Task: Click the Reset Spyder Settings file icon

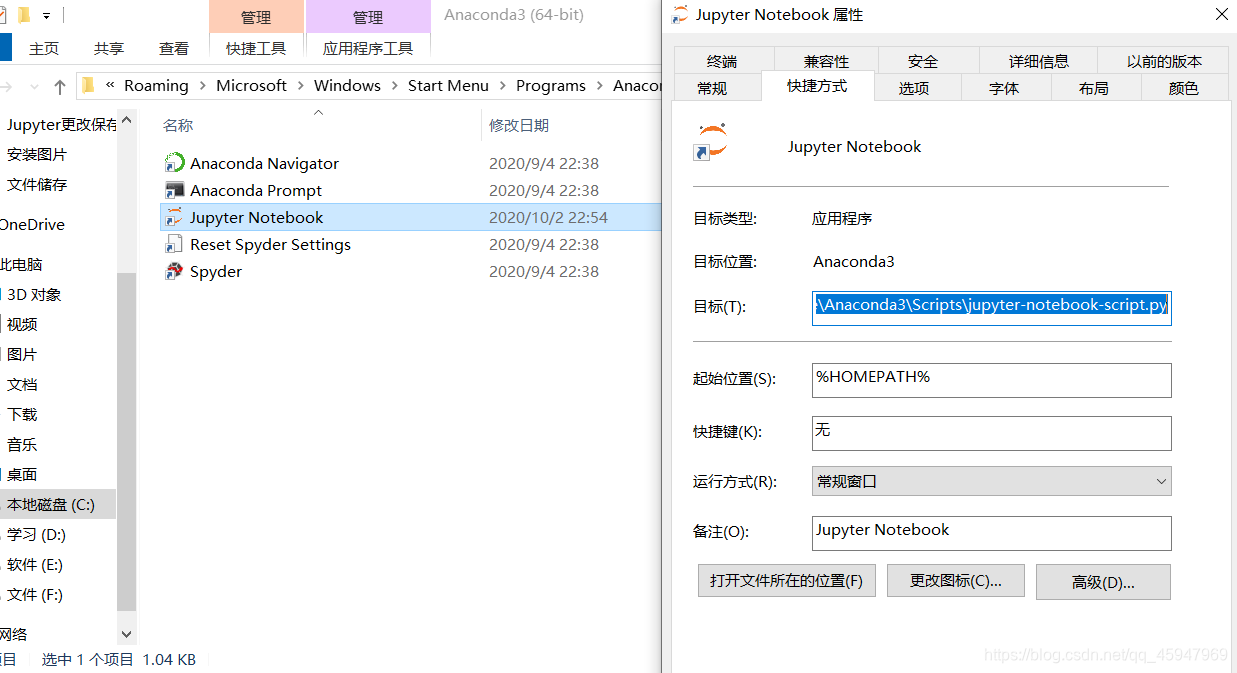Action: 175,244
